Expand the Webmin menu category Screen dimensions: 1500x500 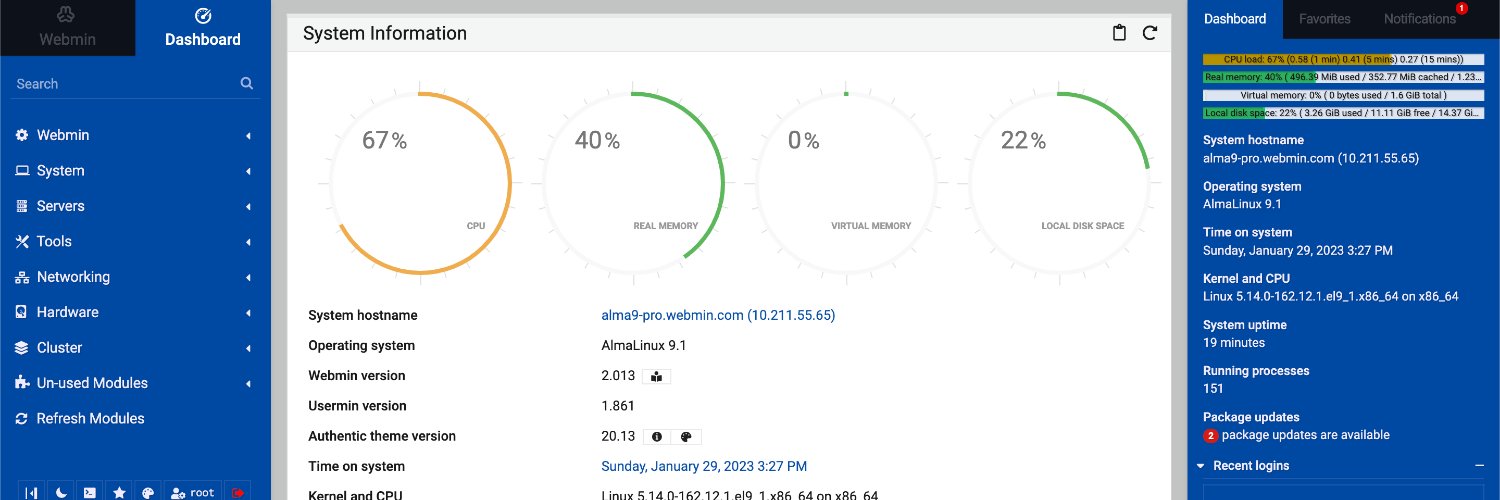tap(135, 135)
